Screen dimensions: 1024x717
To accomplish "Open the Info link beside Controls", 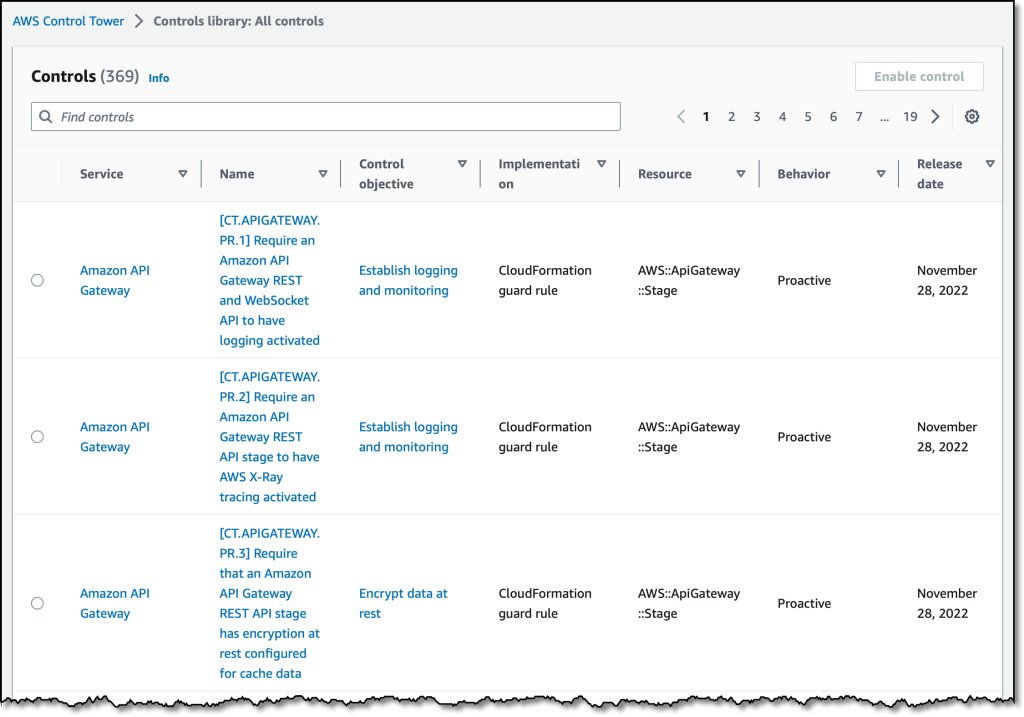I will [x=159, y=78].
